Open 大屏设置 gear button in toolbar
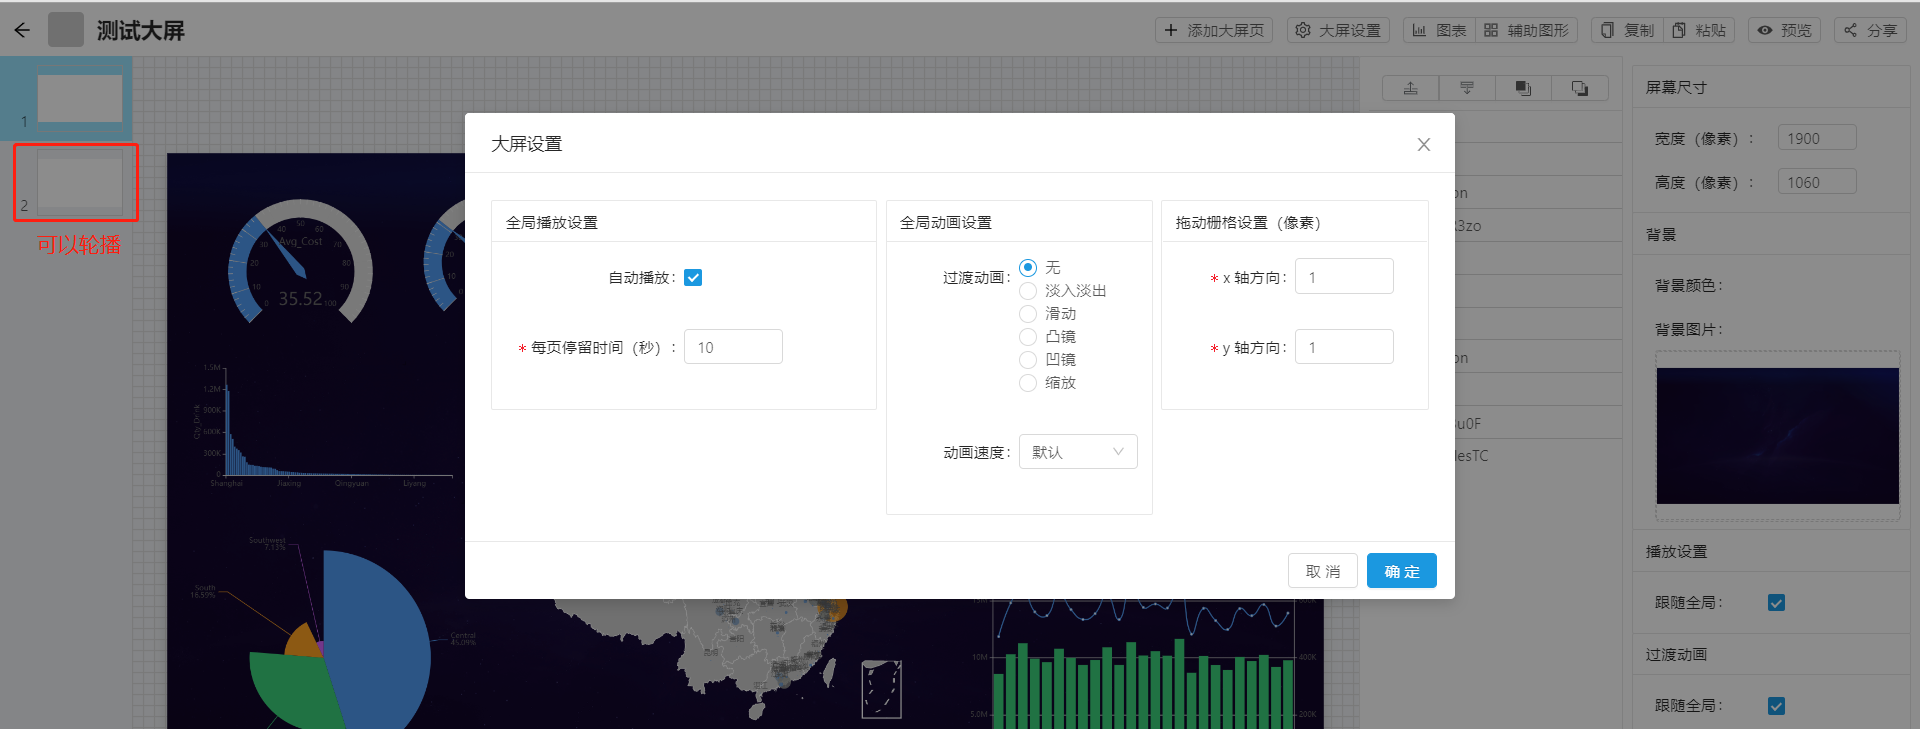 (1338, 30)
